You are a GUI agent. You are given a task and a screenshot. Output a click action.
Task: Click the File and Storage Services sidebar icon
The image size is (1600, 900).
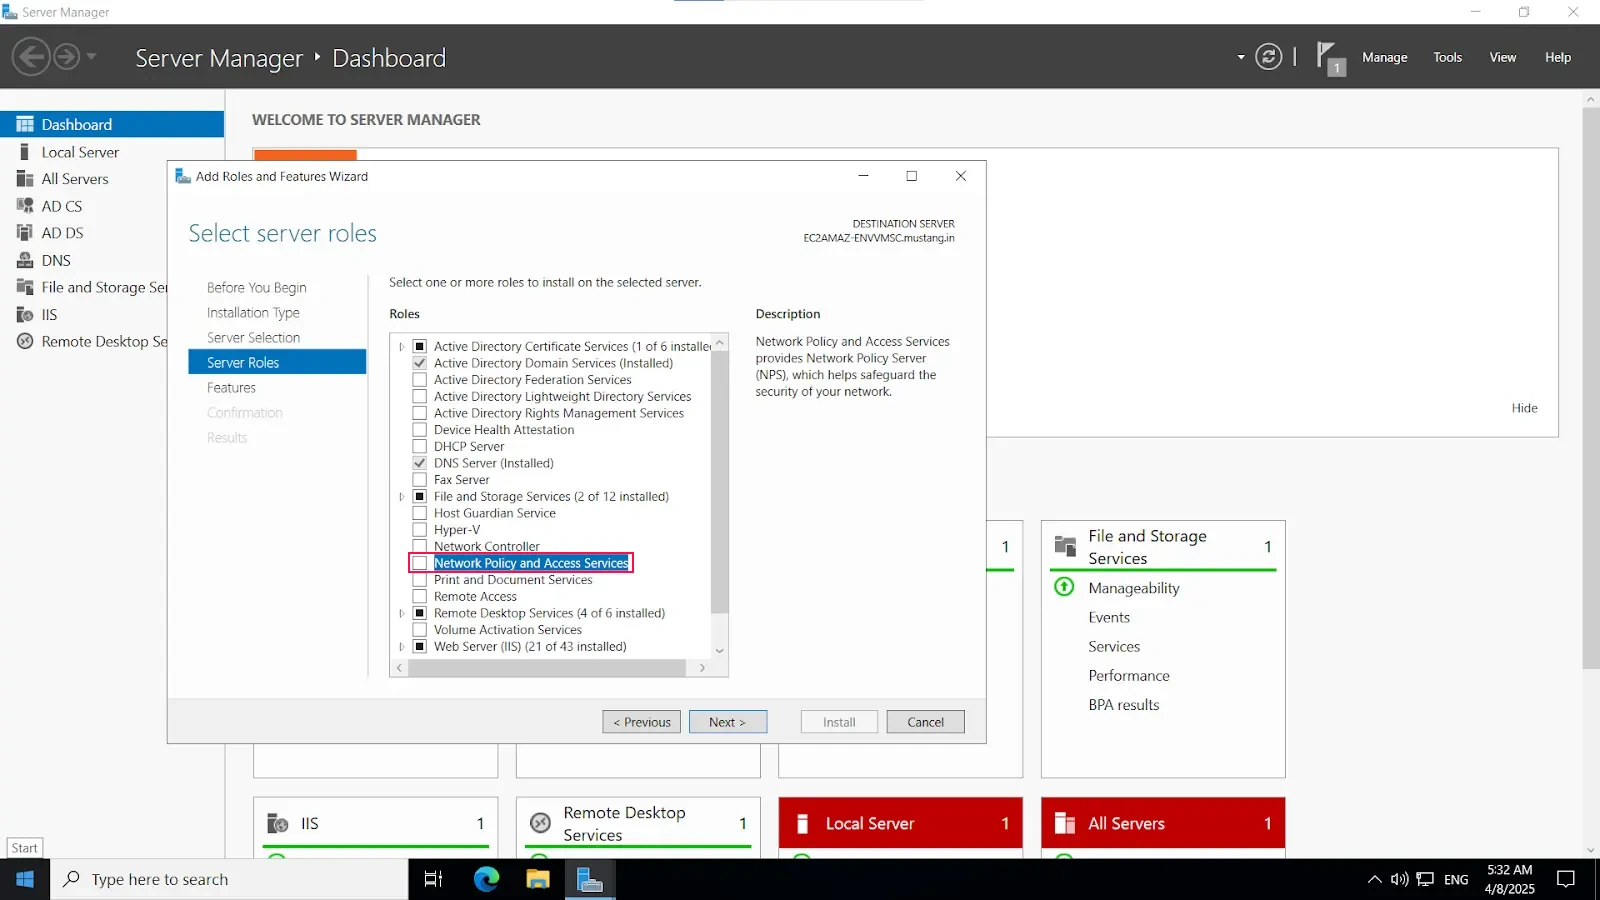point(25,287)
